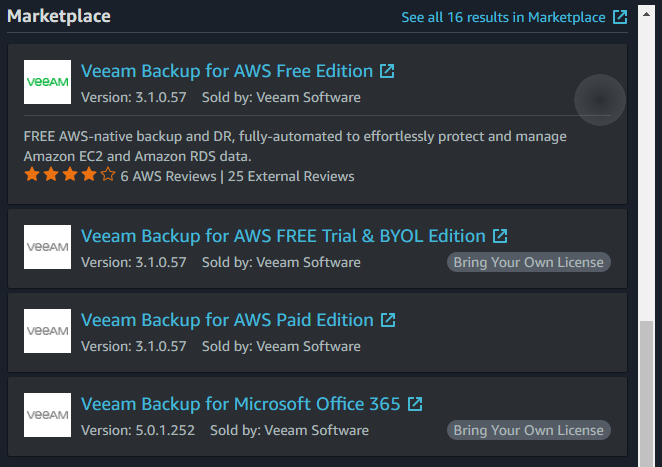Viewport: 662px width, 467px height.
Task: Open 'See all 16 results in Marketplace' link
Action: click(x=503, y=17)
